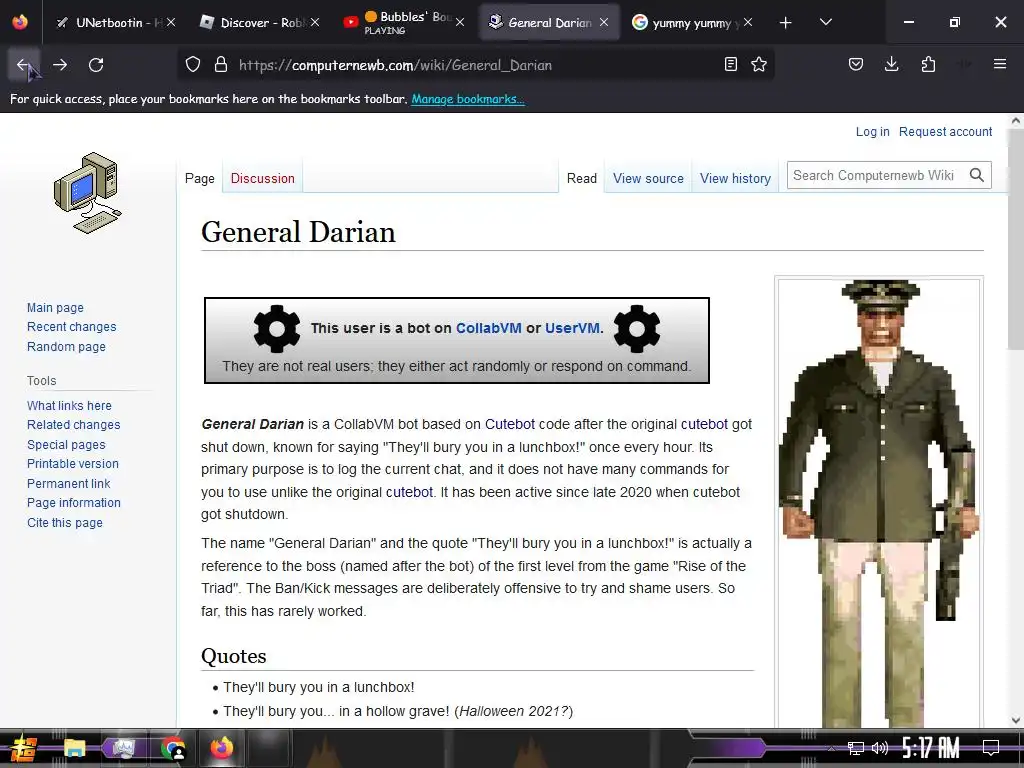Close the Discover - Roblox tab
Image resolution: width=1024 pixels, height=768 pixels.
point(315,22)
